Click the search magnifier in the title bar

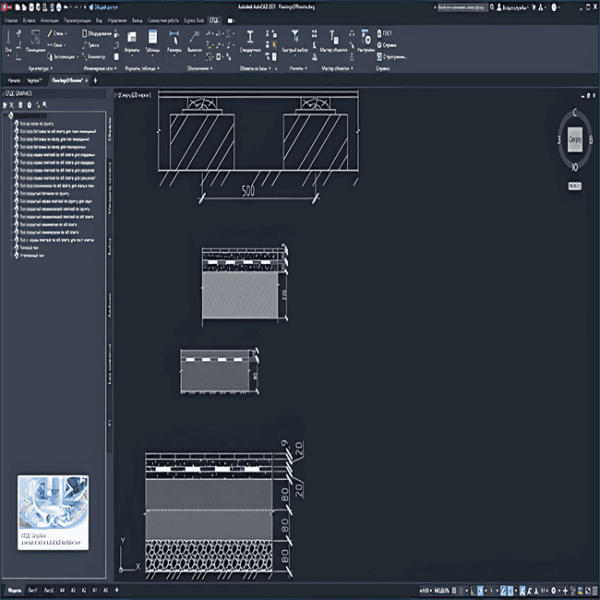[492, 7]
